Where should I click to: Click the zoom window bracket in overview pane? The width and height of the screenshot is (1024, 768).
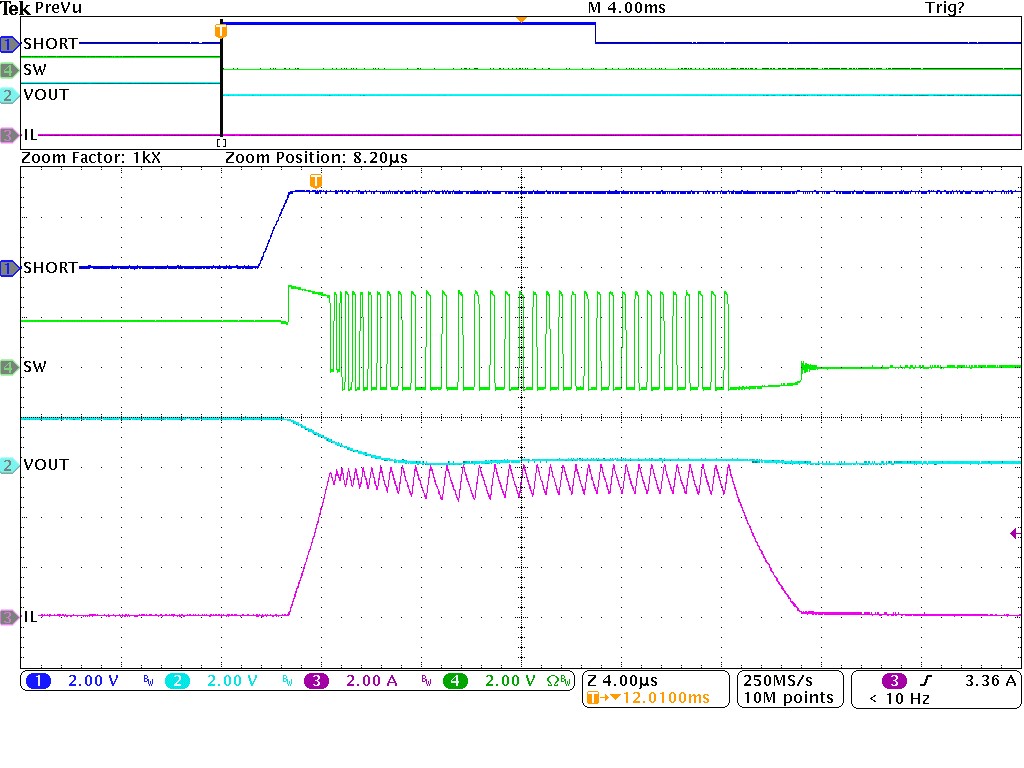pos(219,142)
